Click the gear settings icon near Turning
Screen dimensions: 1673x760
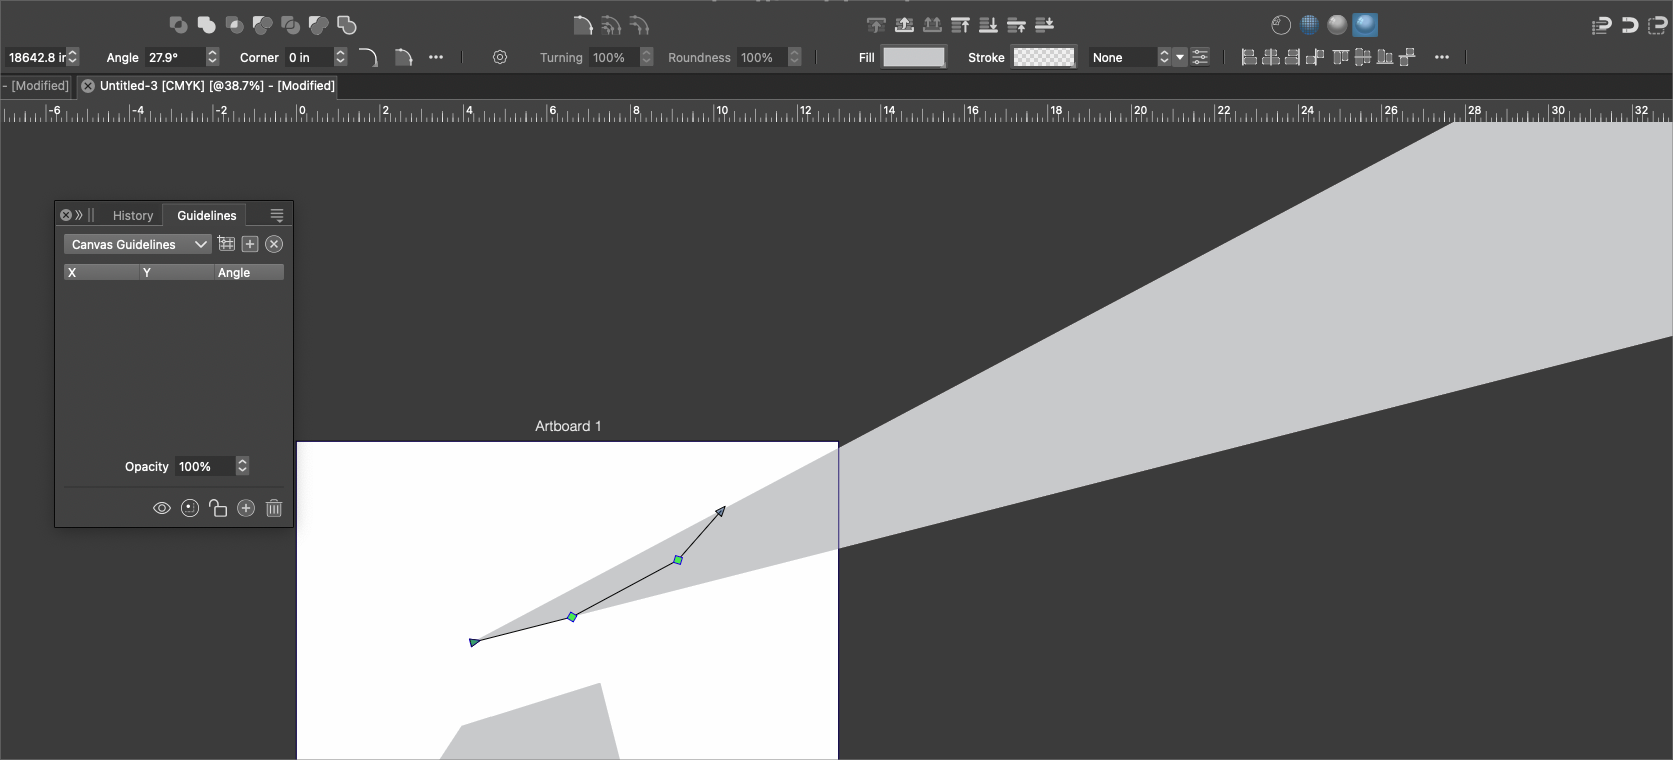(500, 57)
